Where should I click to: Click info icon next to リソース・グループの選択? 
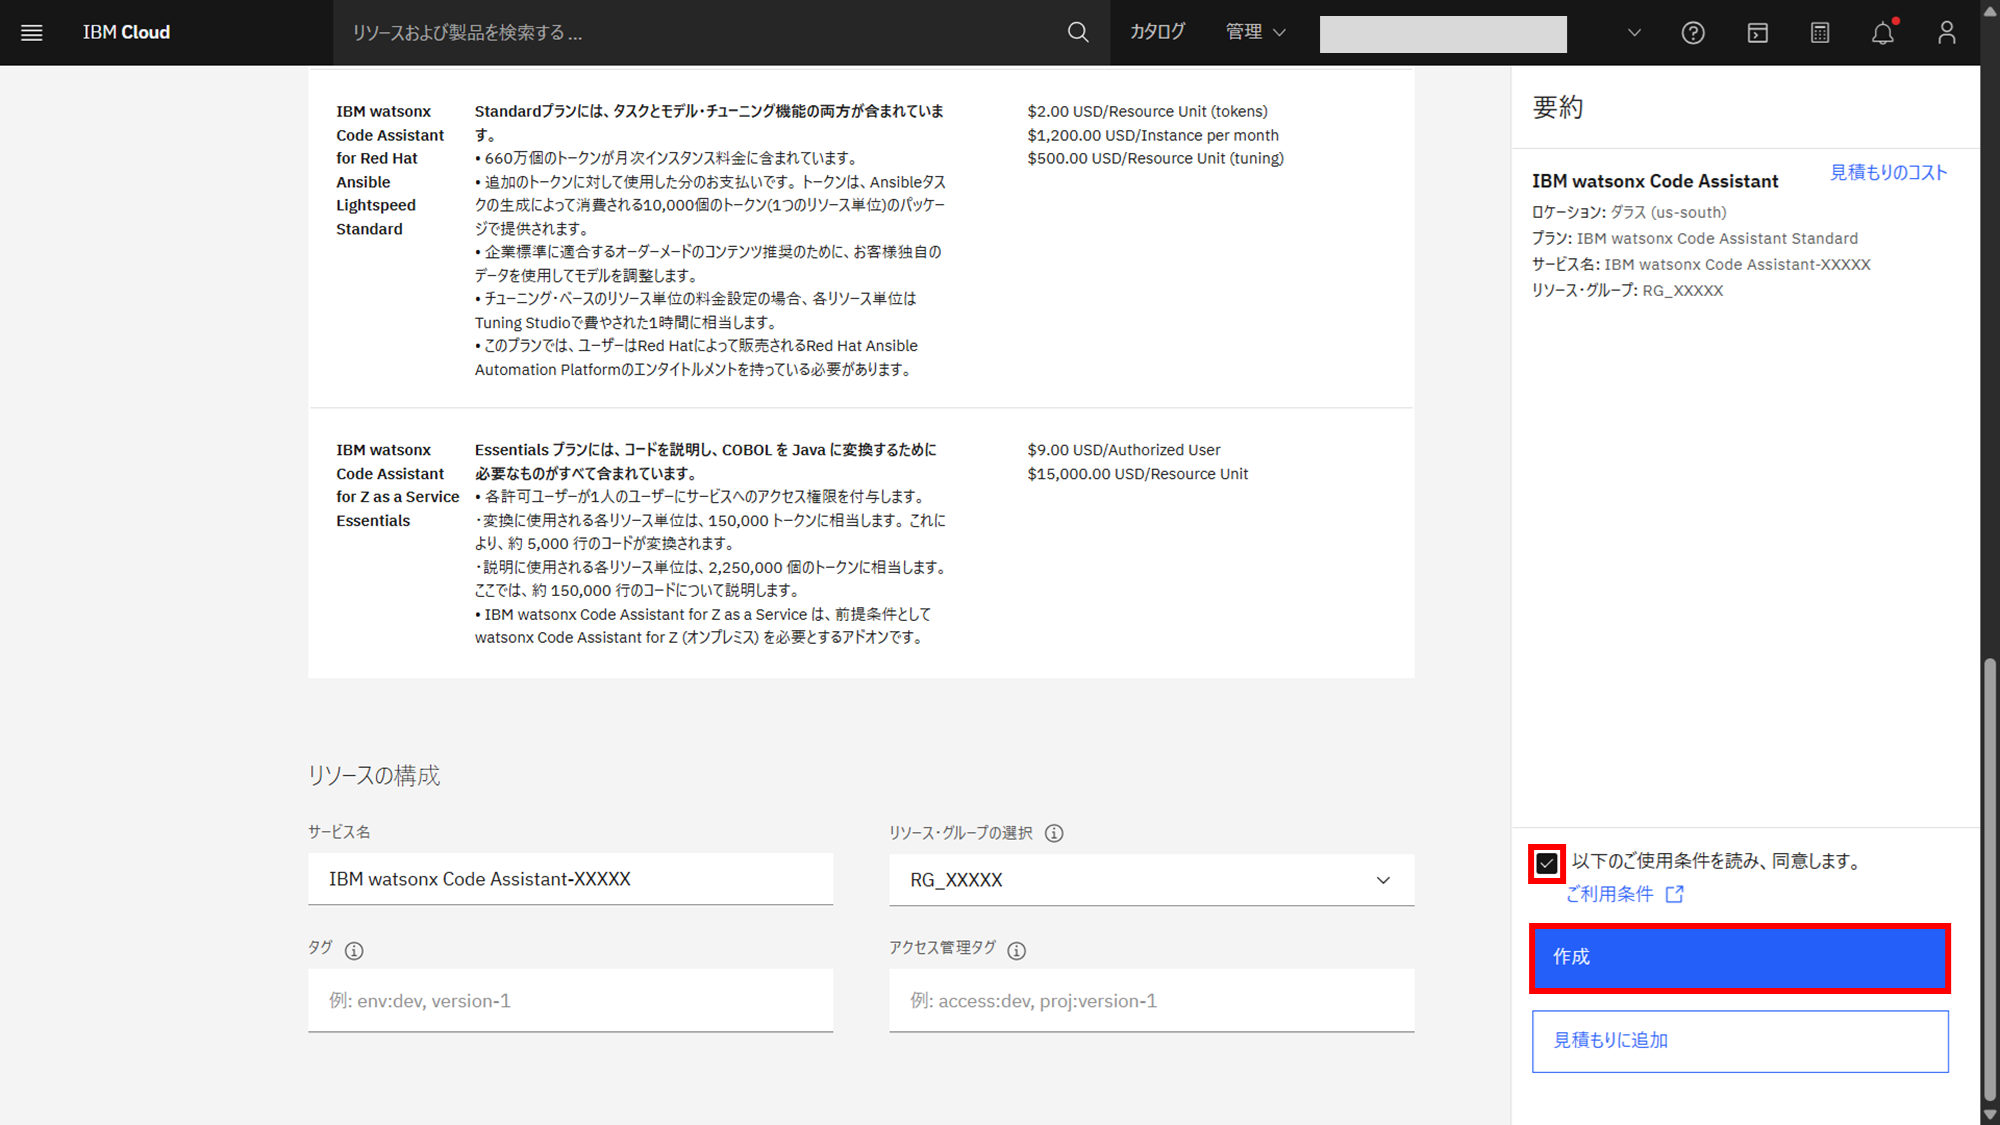1054,833
